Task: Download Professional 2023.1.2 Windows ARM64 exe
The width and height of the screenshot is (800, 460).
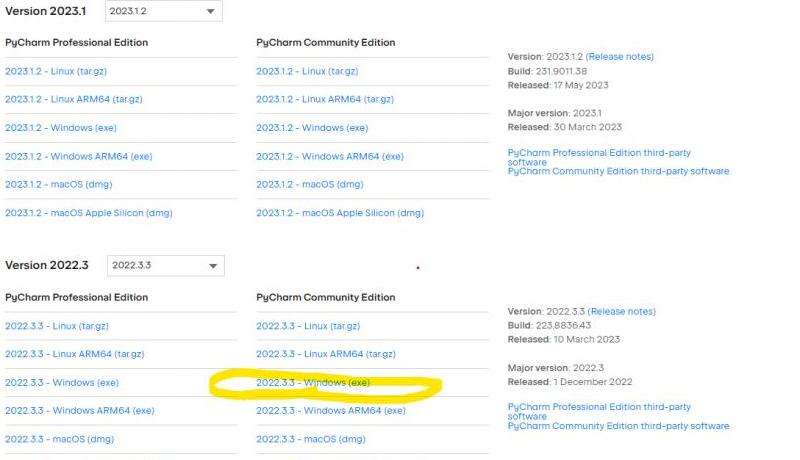Action: pyautogui.click(x=79, y=157)
